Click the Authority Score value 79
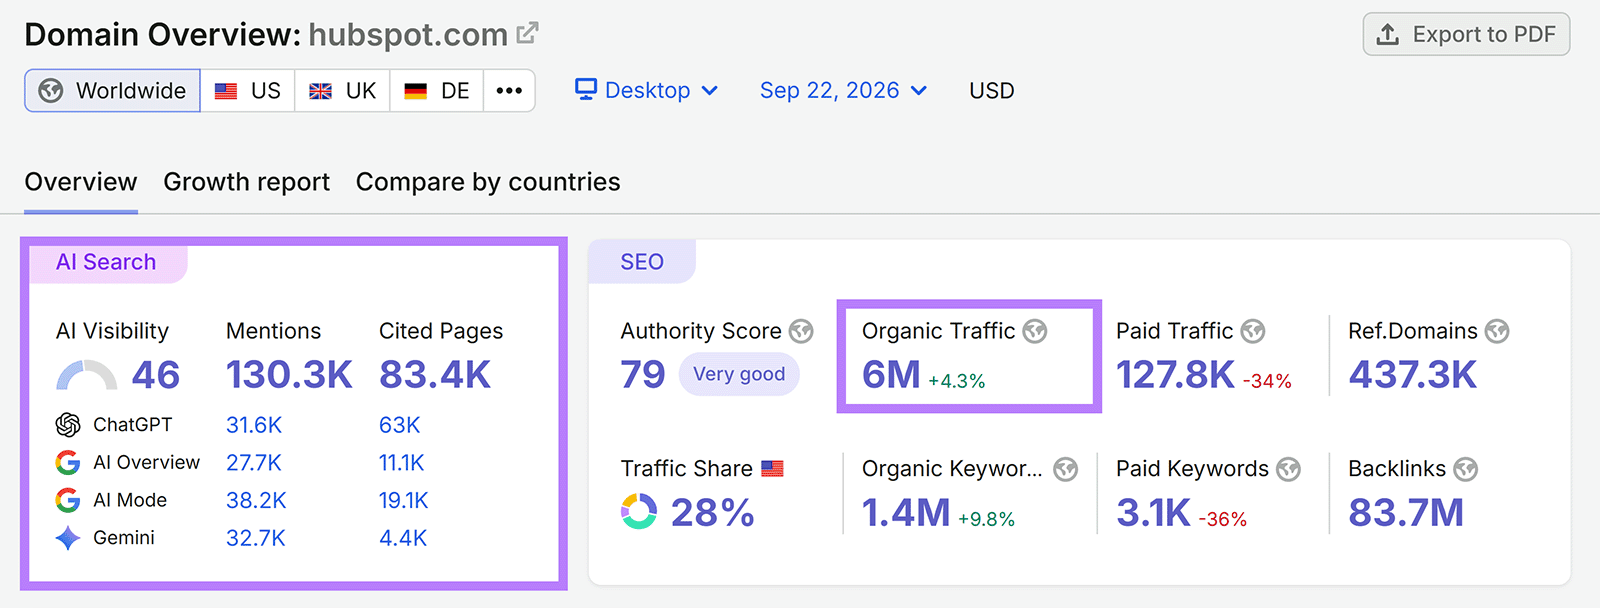Image resolution: width=1600 pixels, height=608 pixels. point(643,375)
